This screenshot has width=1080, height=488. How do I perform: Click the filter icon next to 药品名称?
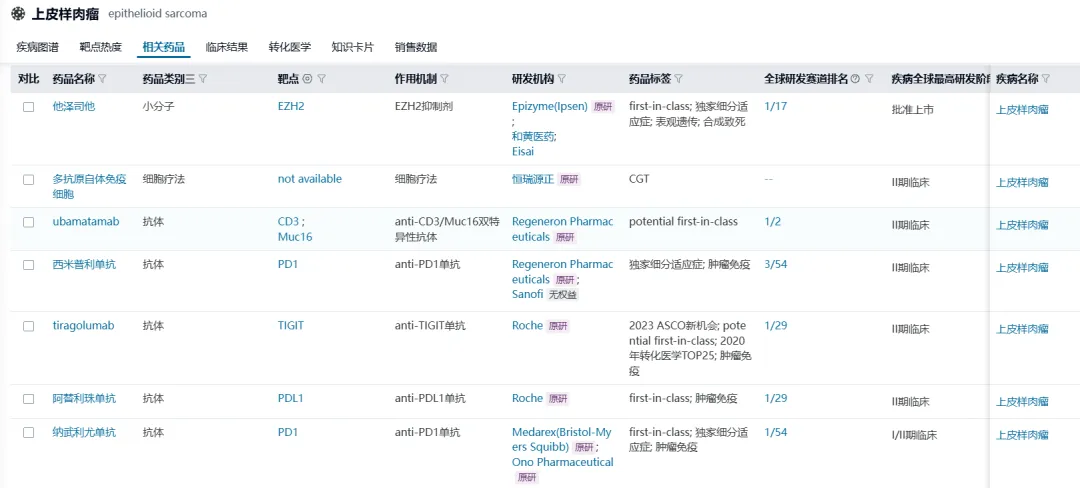[x=102, y=79]
